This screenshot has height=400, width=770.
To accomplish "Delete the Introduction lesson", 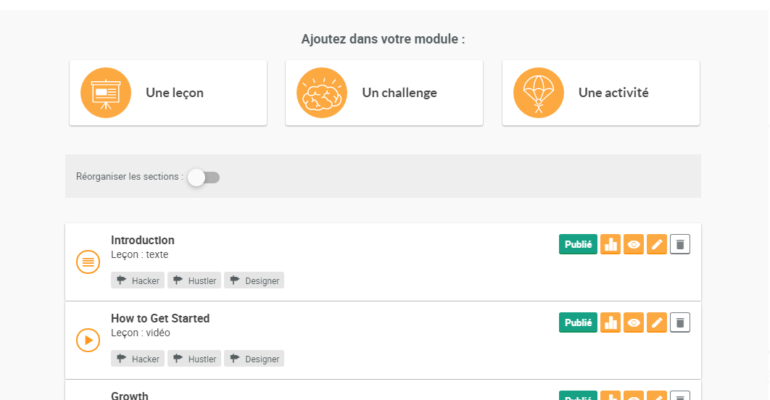I will [x=680, y=244].
